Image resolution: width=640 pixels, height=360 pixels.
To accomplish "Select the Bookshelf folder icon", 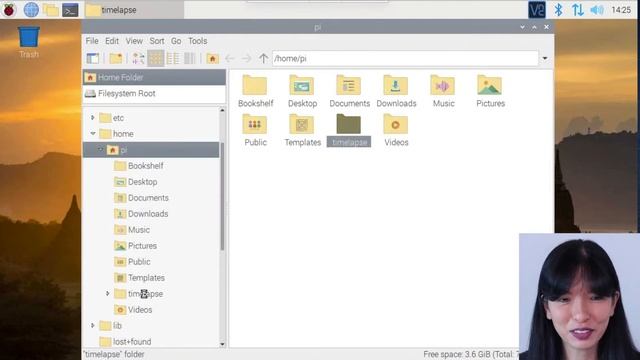I will coord(256,91).
